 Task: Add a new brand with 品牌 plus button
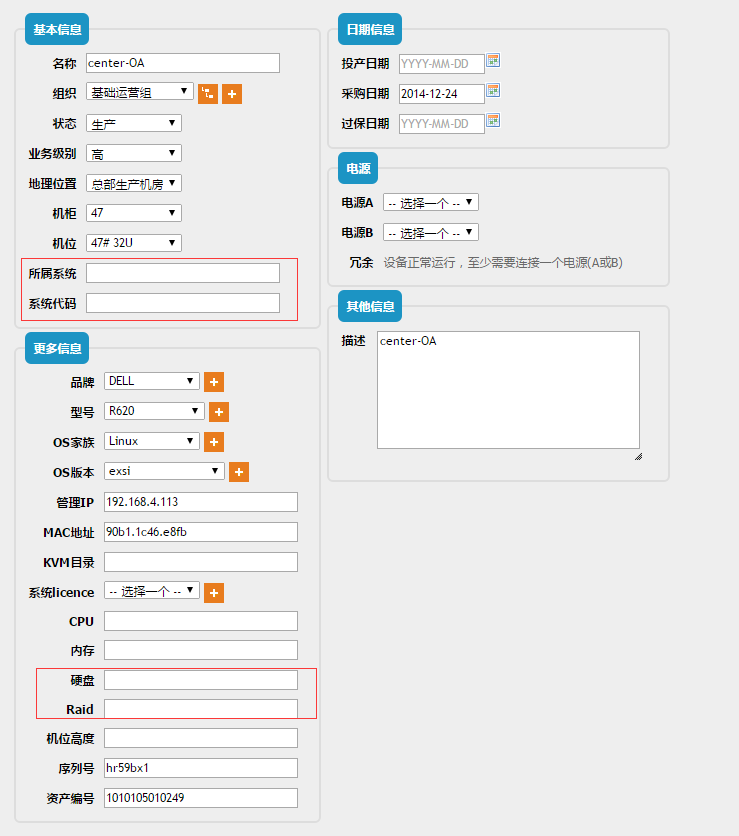(214, 382)
